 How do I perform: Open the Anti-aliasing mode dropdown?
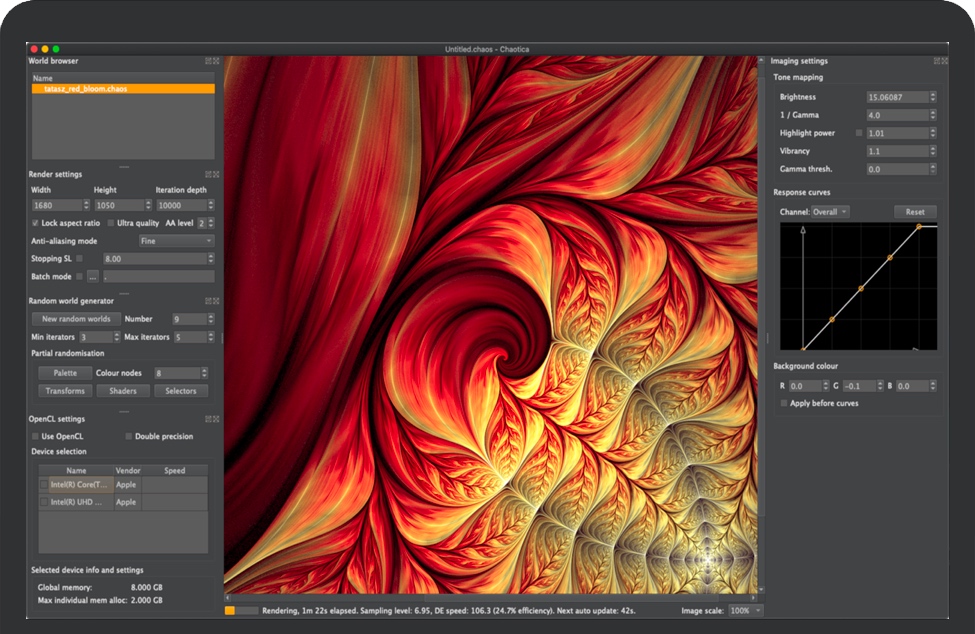point(176,241)
